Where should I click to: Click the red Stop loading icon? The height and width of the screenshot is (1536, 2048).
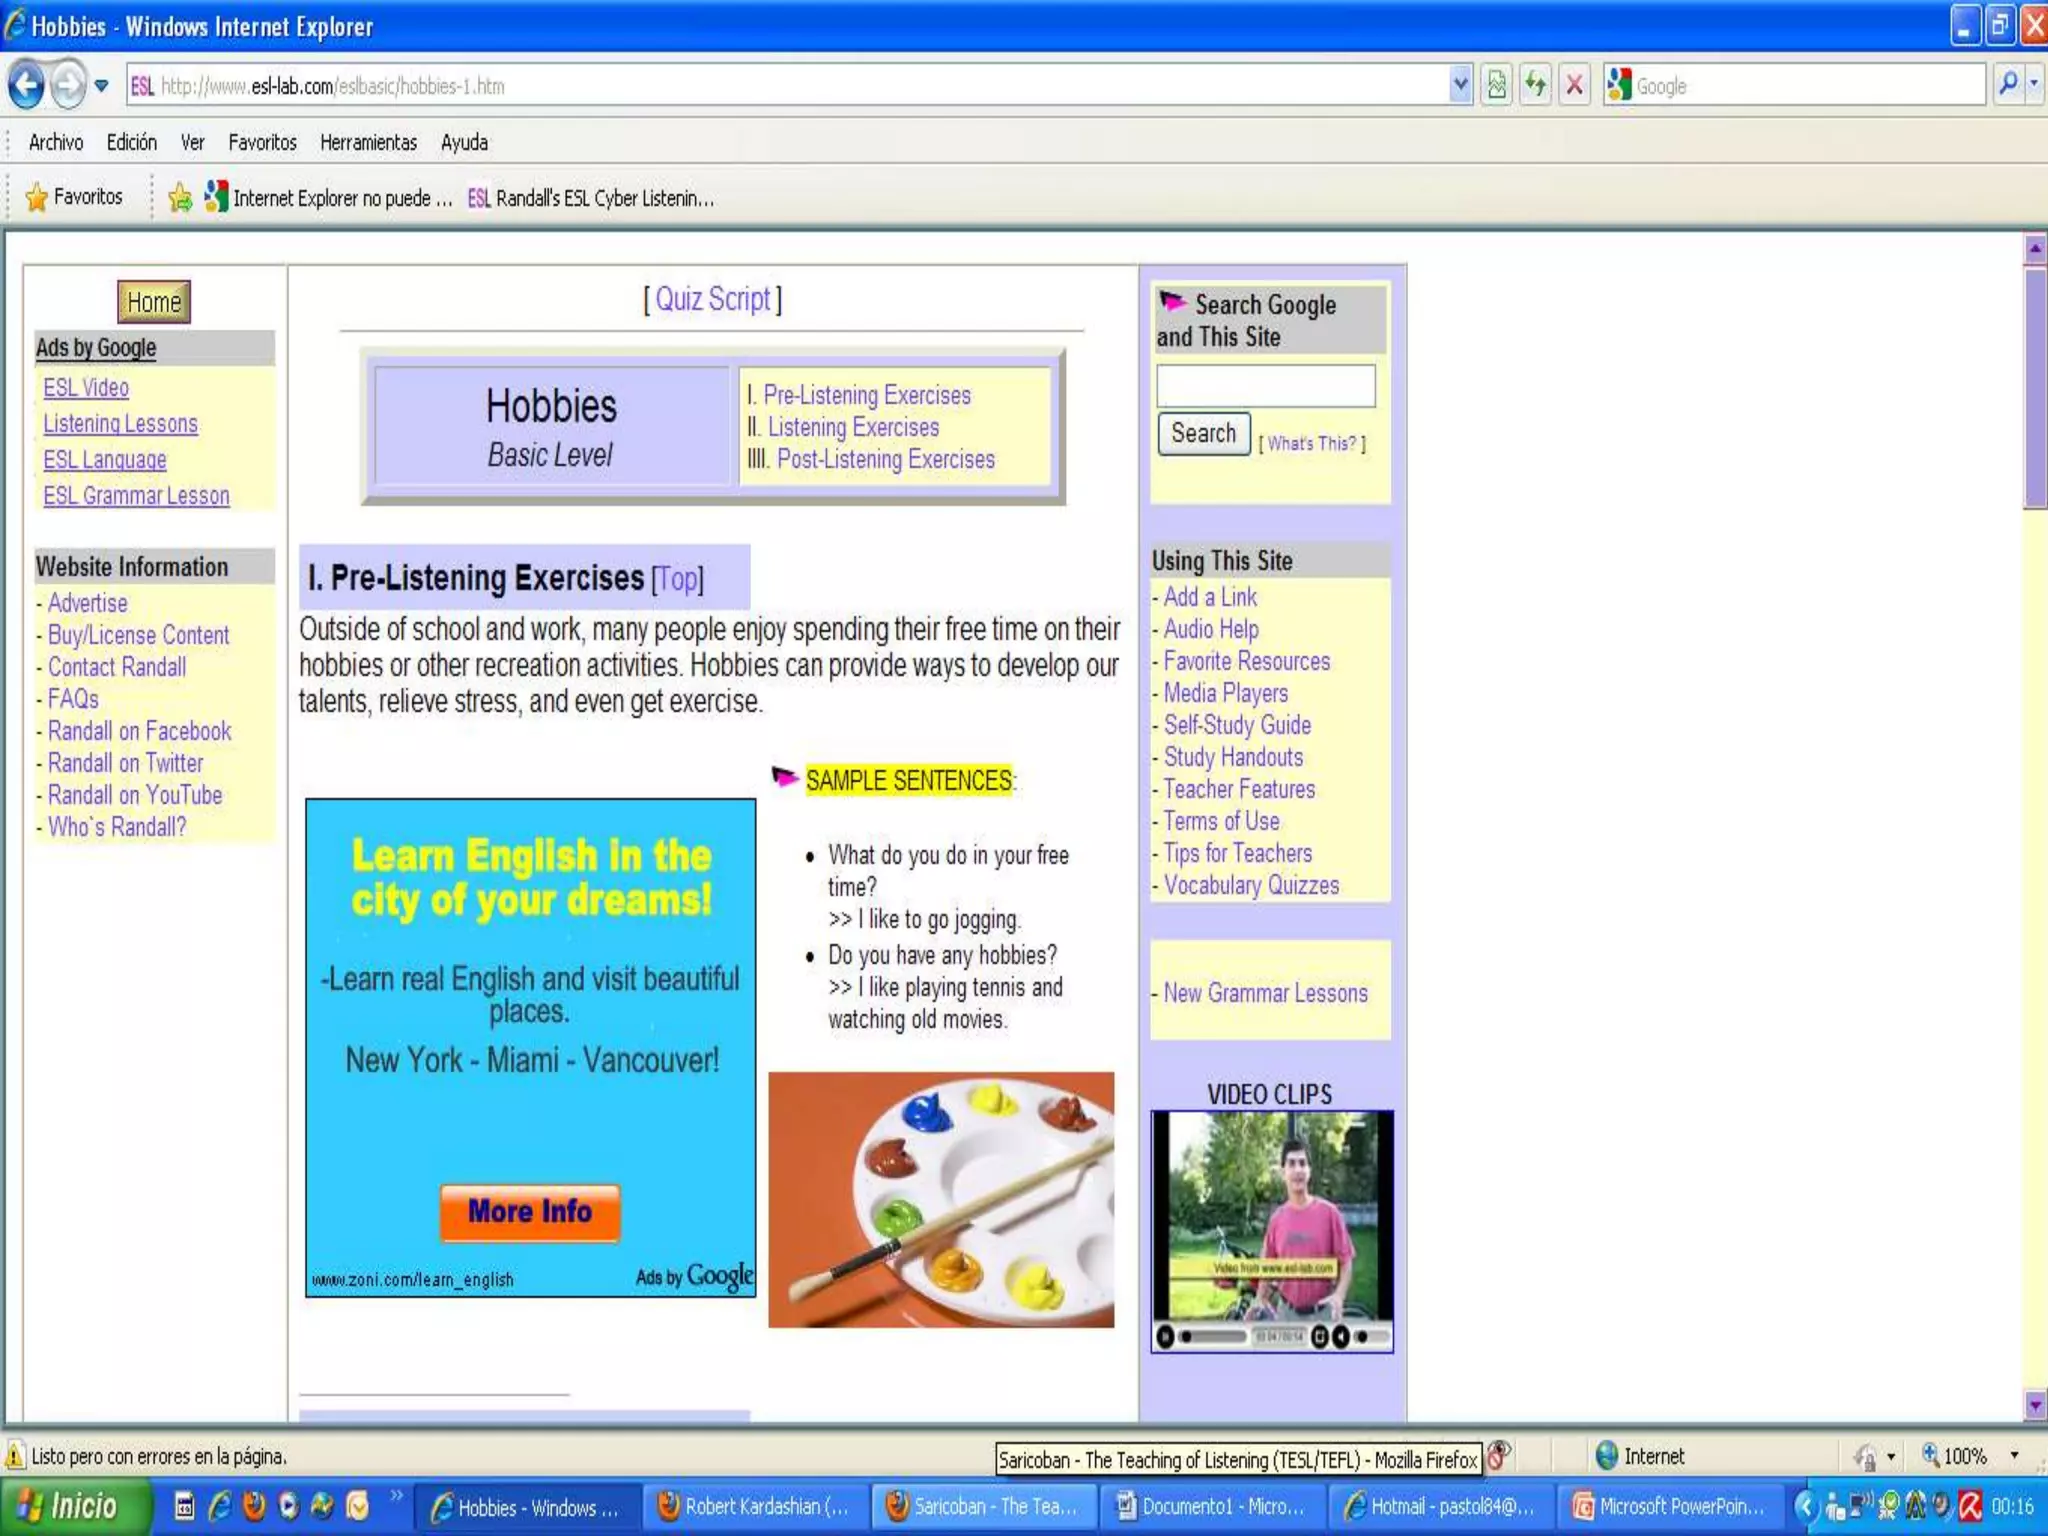coord(1574,85)
